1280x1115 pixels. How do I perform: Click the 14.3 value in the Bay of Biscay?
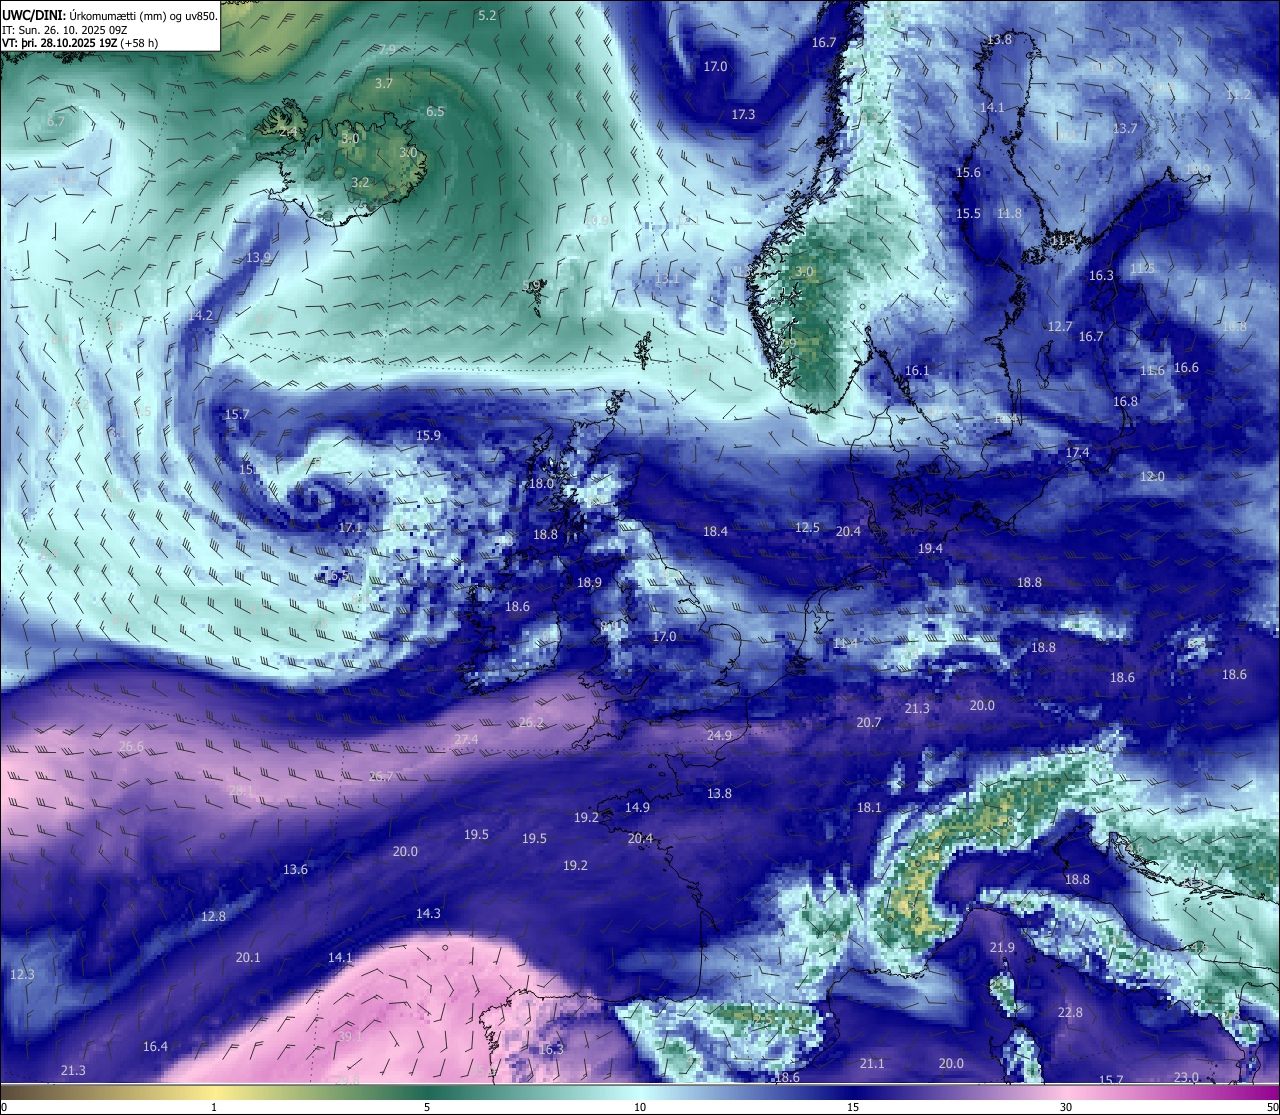point(428,914)
